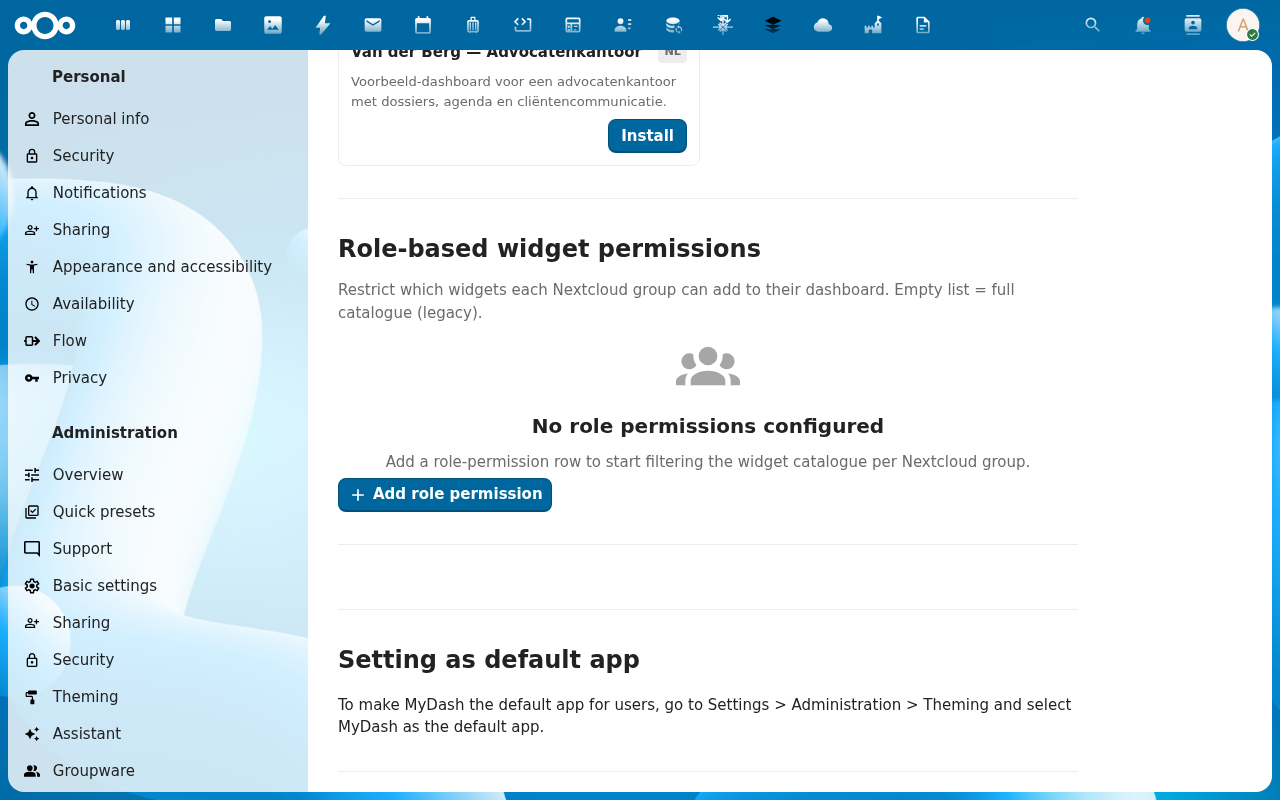Click the Administration section heading
Screen dimensions: 1280x800
coord(115,433)
